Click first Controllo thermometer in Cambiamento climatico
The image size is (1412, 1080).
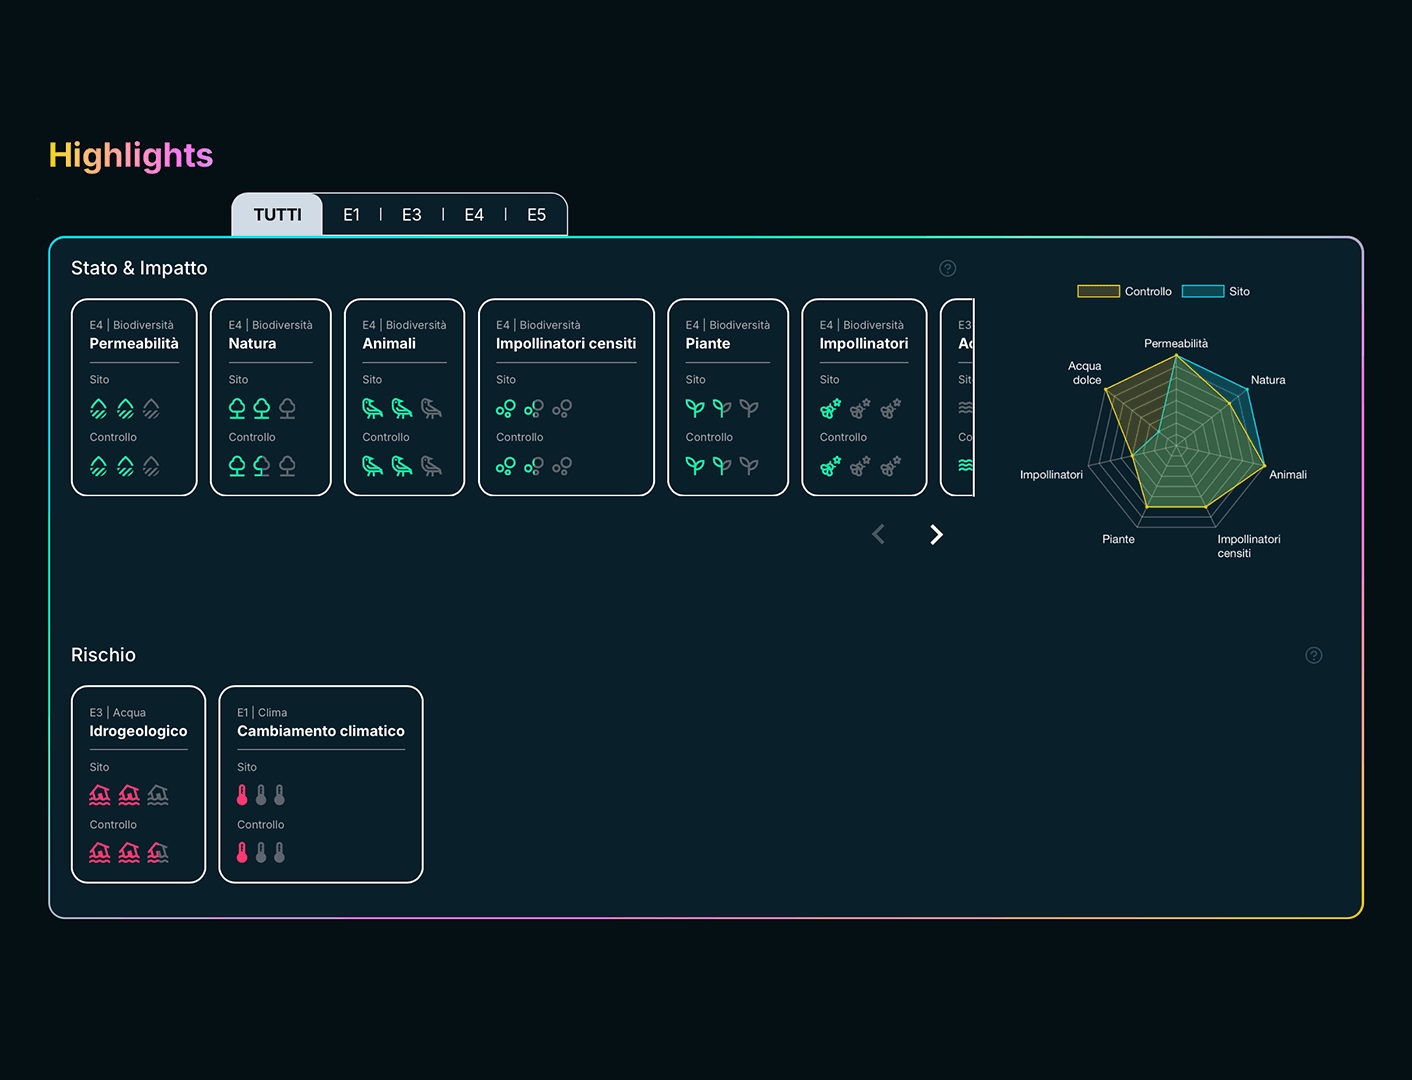pyautogui.click(x=242, y=853)
